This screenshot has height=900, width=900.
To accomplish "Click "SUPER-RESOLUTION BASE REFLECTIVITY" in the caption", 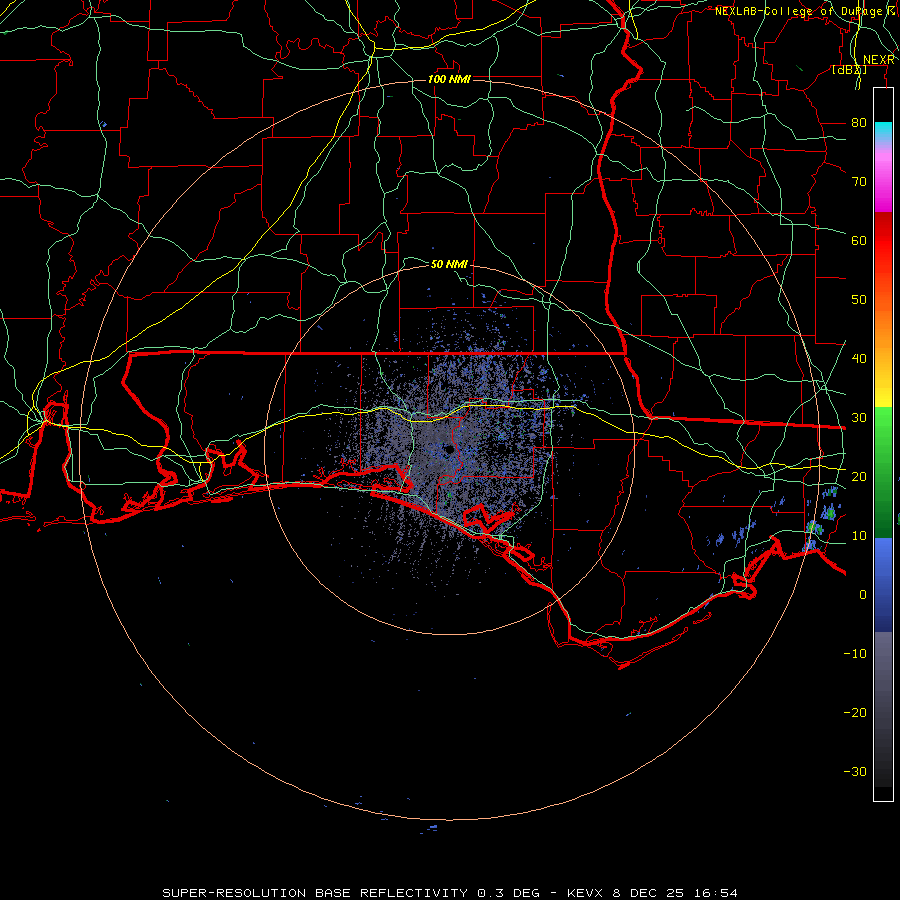I will coord(315,893).
